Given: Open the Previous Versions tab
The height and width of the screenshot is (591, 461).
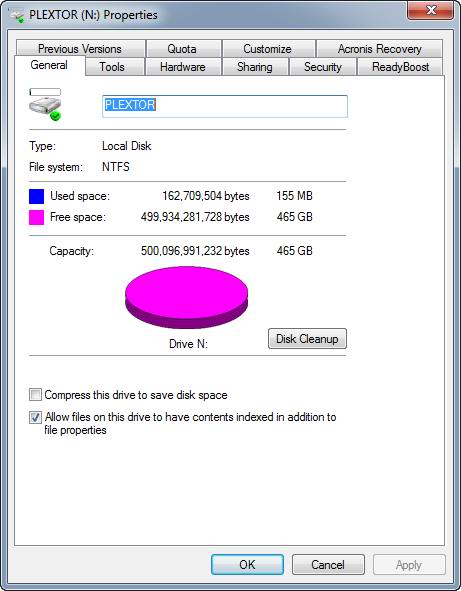Looking at the screenshot, I should [x=80, y=49].
